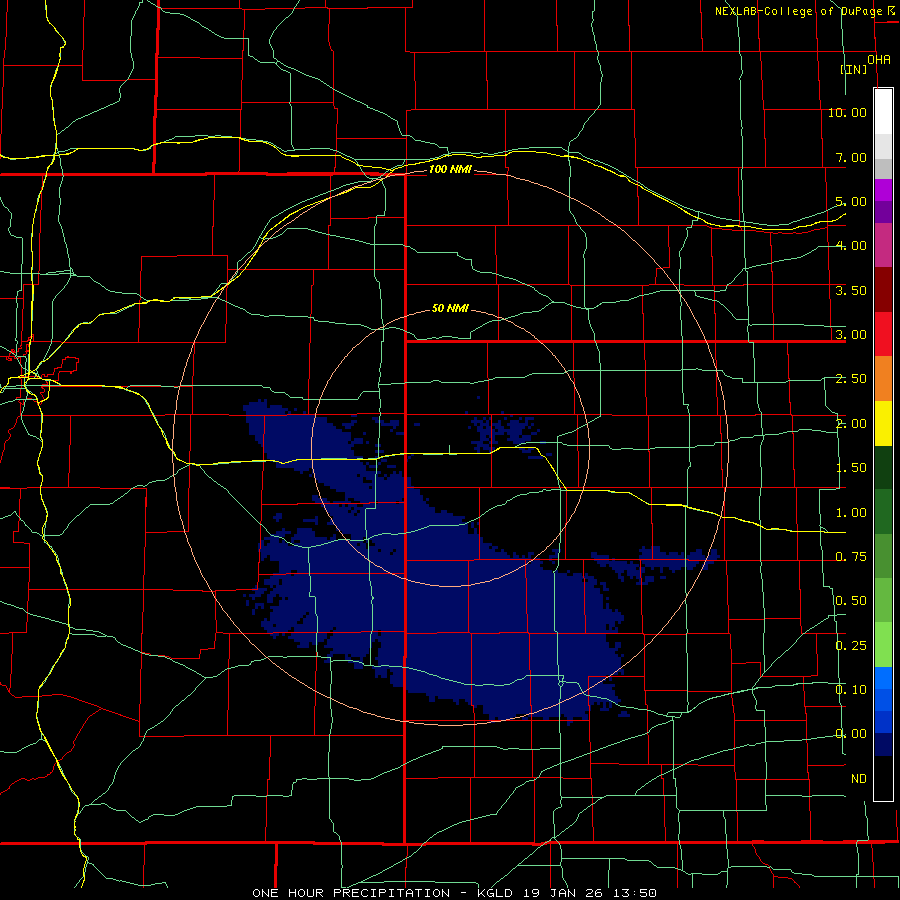Click the 100 NMI range ring label
Image resolution: width=900 pixels, height=900 pixels.
tap(450, 169)
